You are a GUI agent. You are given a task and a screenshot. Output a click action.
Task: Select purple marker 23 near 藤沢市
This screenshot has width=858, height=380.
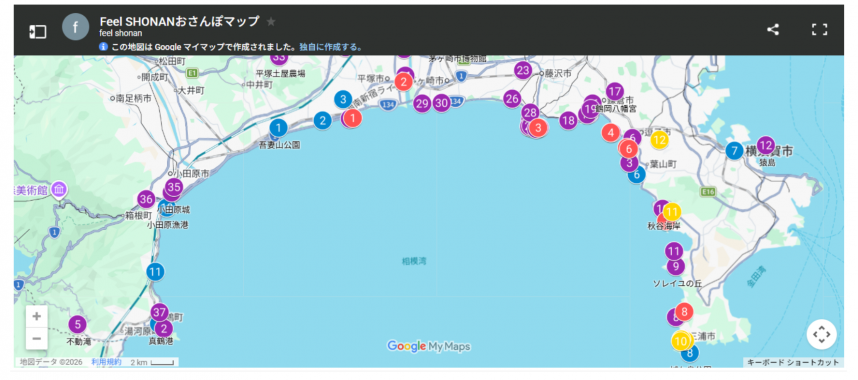pyautogui.click(x=523, y=70)
